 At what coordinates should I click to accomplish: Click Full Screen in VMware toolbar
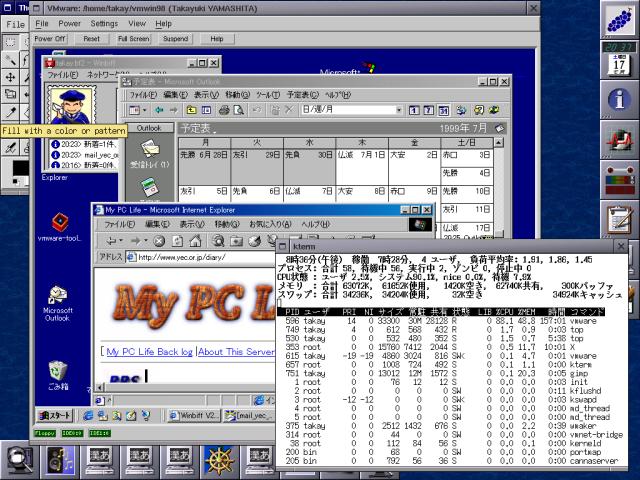click(133, 39)
